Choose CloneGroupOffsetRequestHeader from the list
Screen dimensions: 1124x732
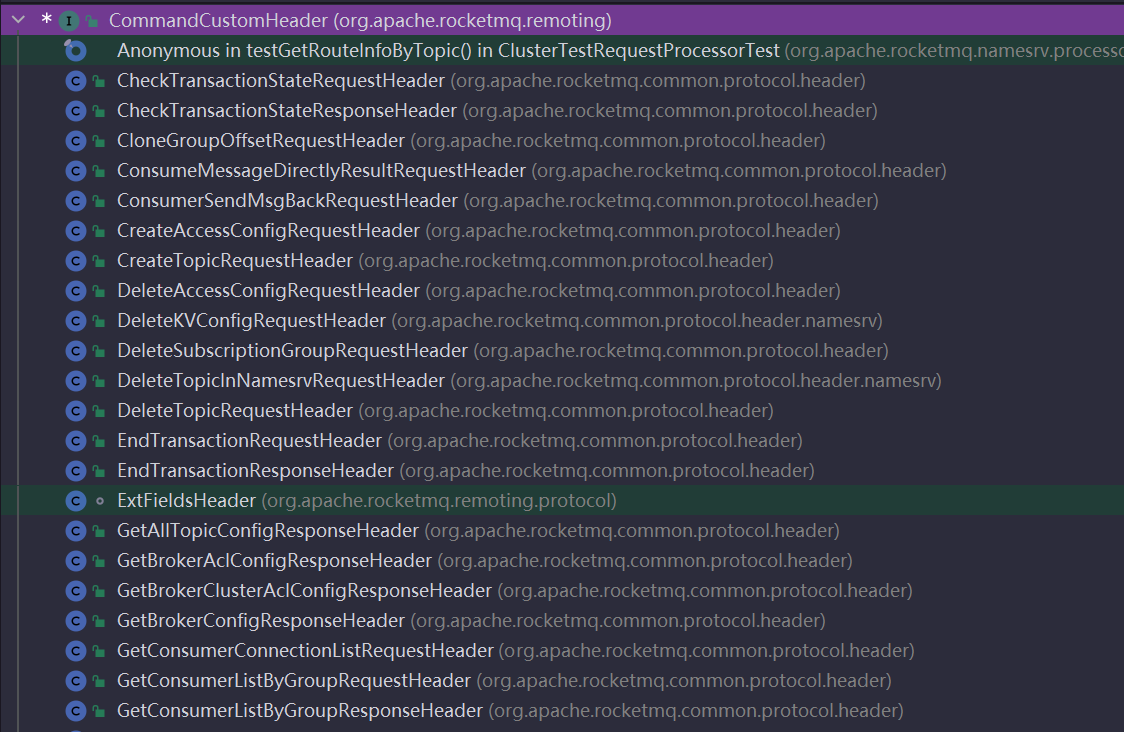[x=261, y=141]
